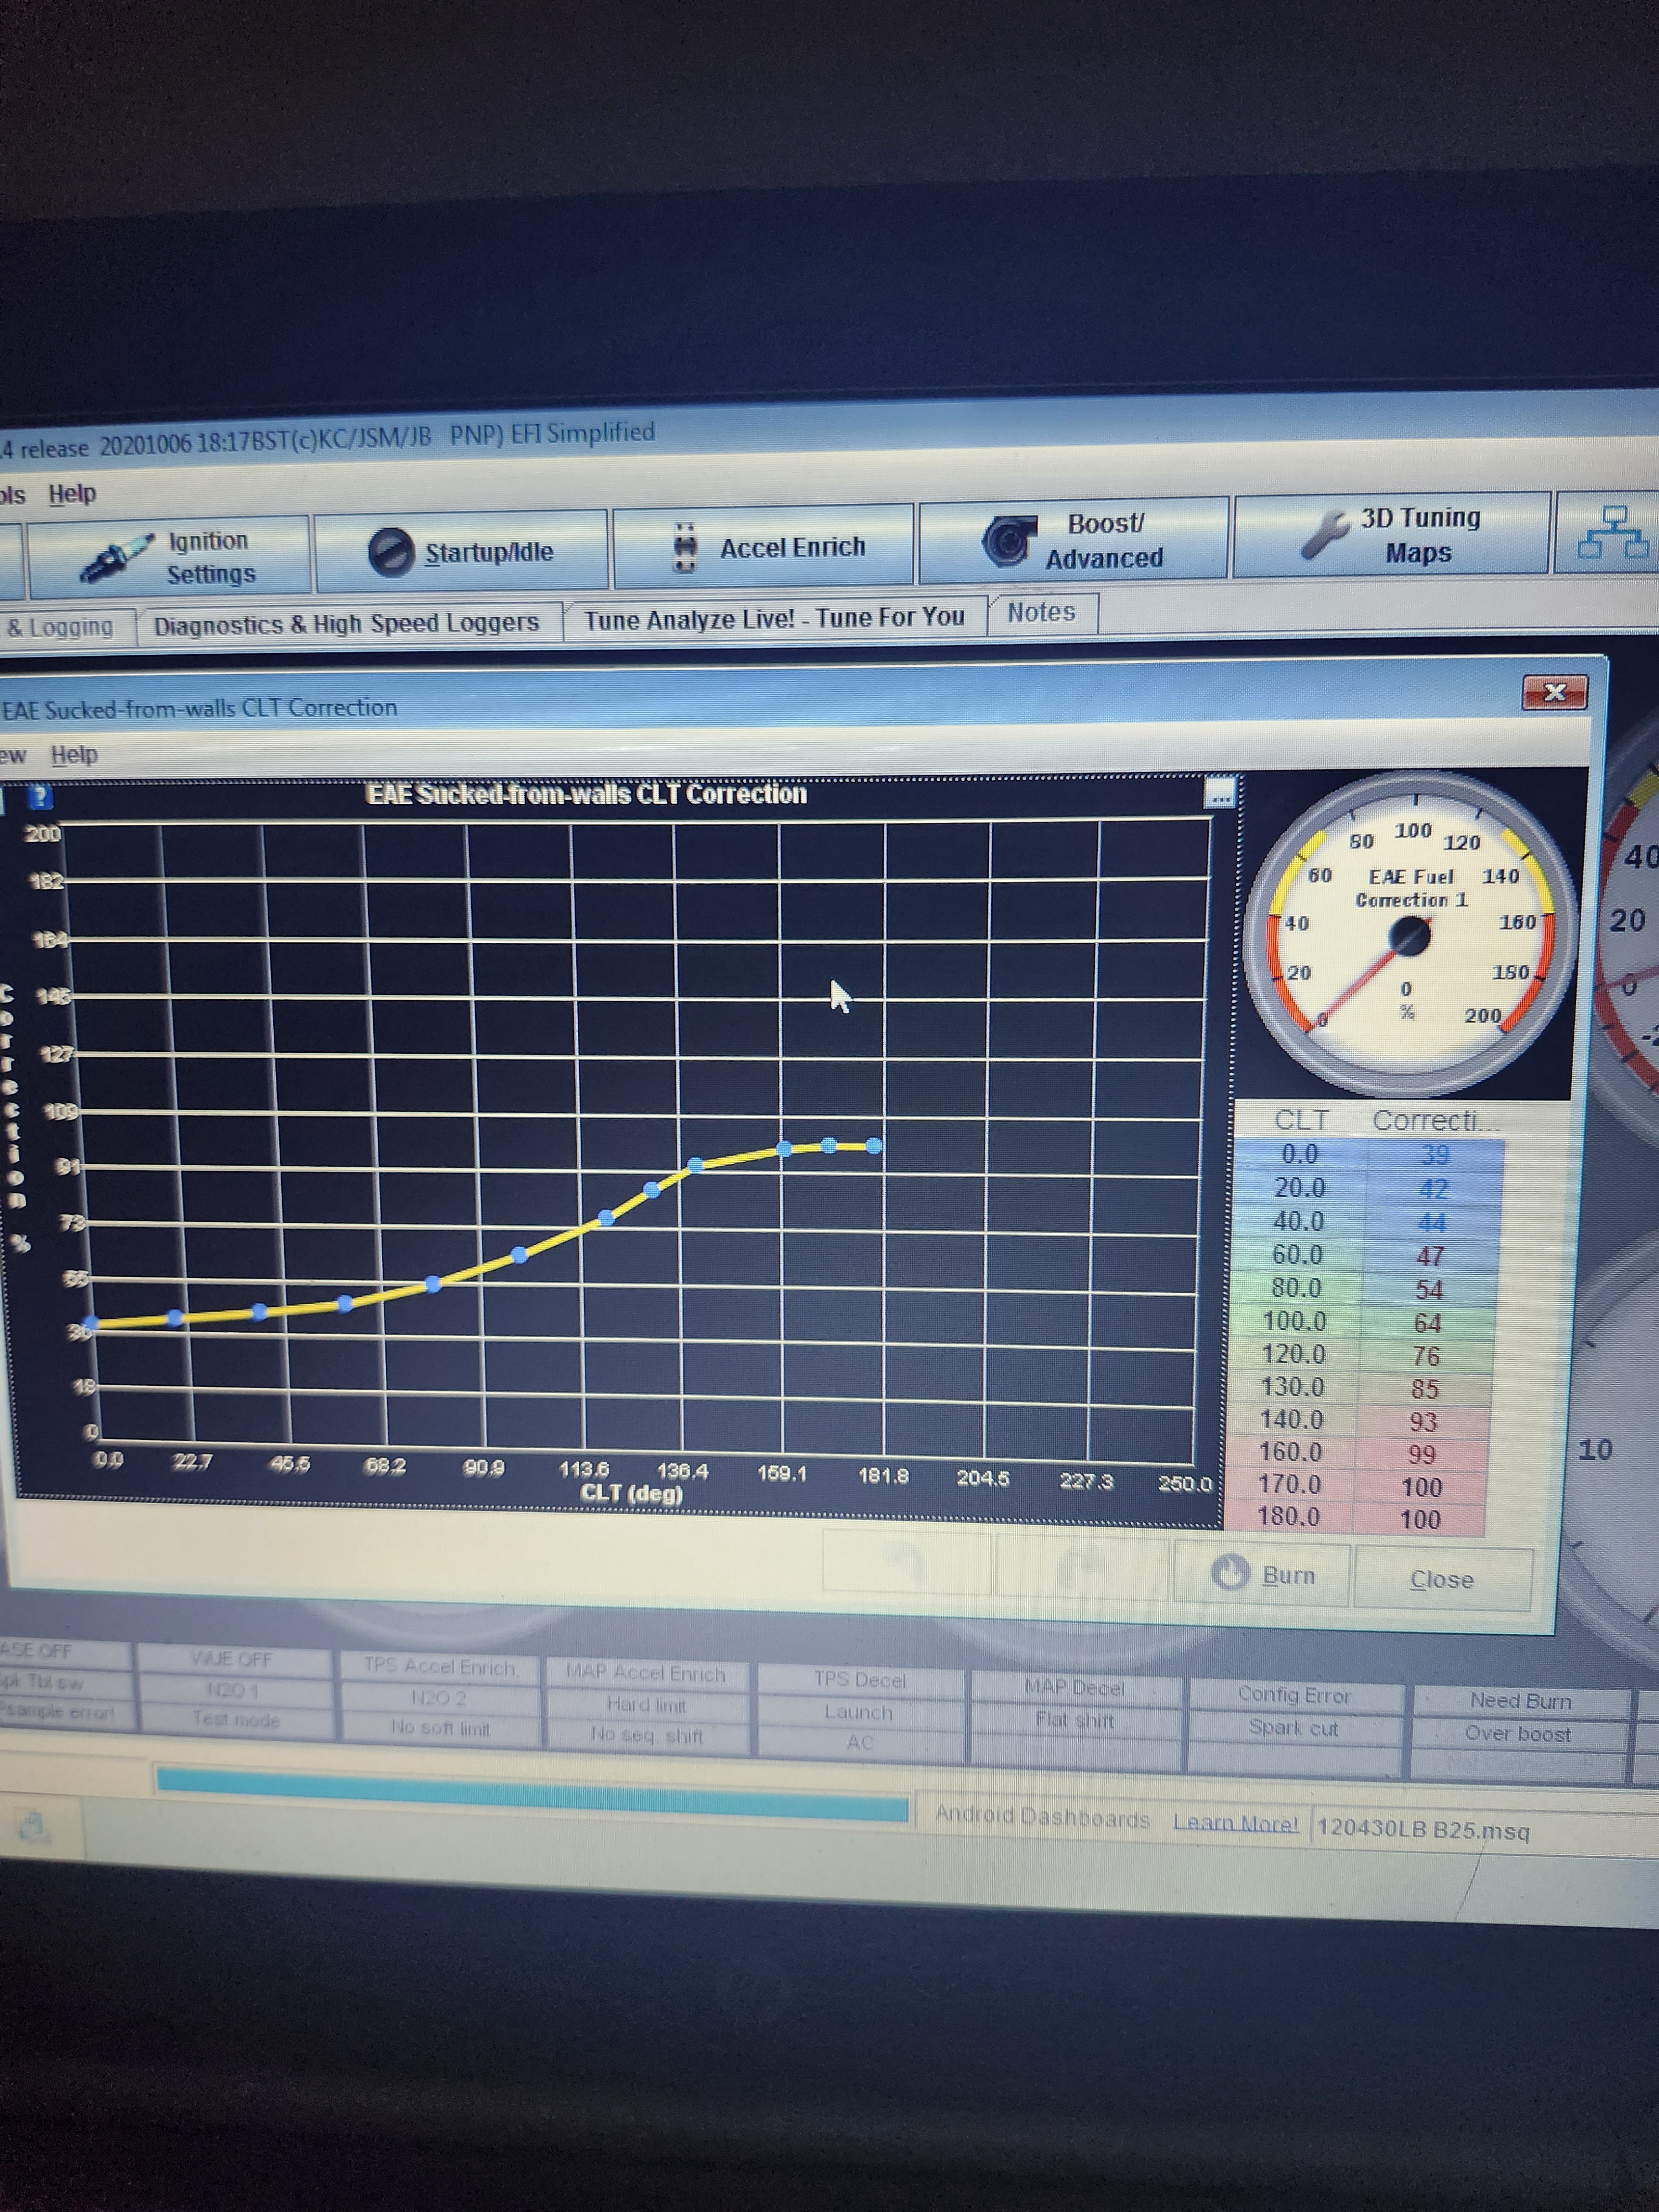Click the Accel Enrich toolbar label
This screenshot has height=2212, width=1659.
792,548
